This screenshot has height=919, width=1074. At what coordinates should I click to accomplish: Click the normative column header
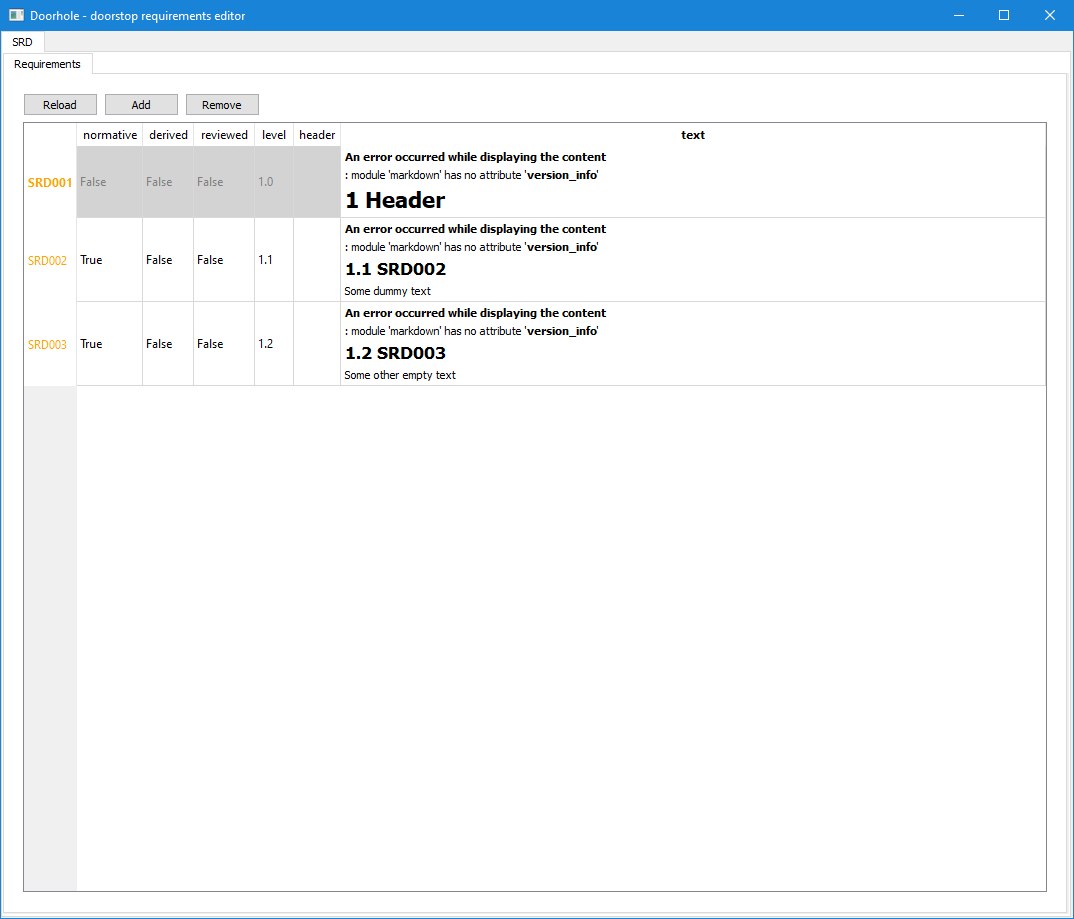pyautogui.click(x=109, y=134)
